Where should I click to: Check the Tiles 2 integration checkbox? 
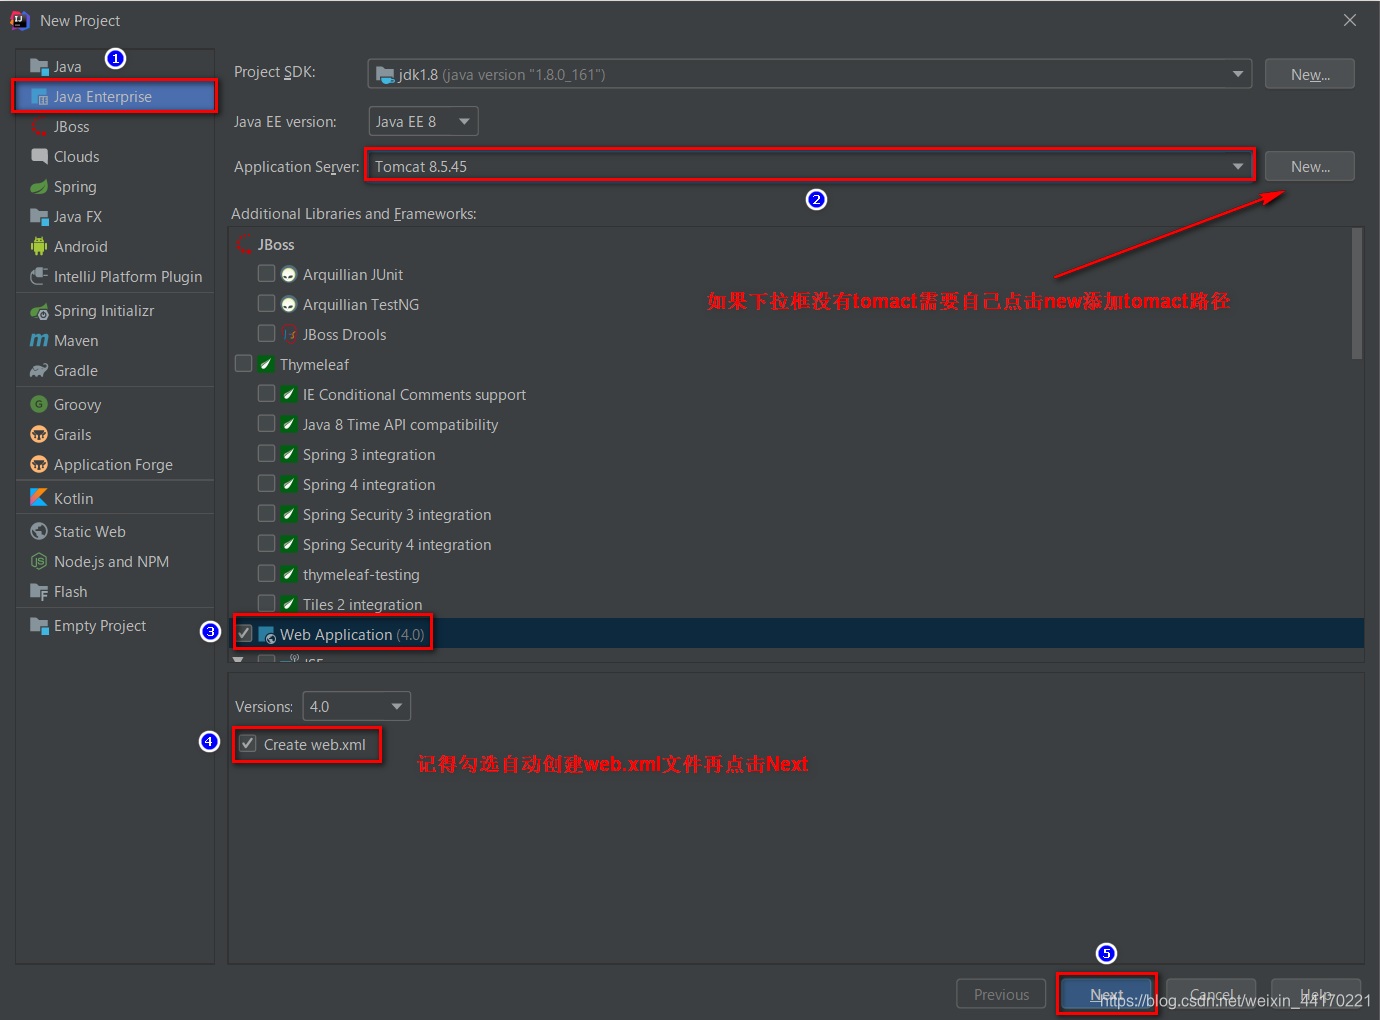266,603
